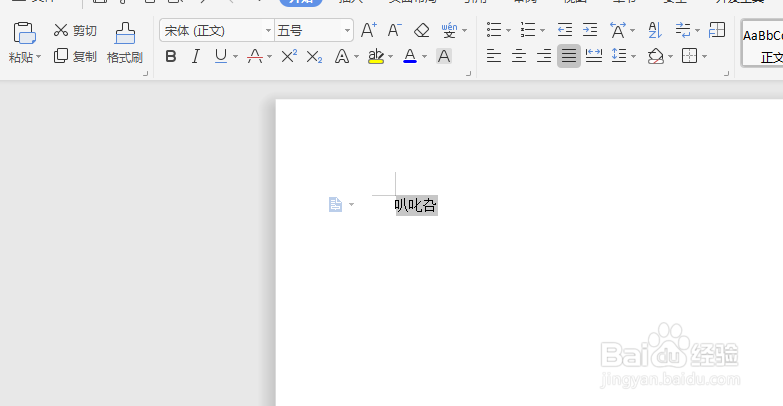The width and height of the screenshot is (783, 406).
Task: Click the font name box 宋体 (正文)
Action: 212,30
